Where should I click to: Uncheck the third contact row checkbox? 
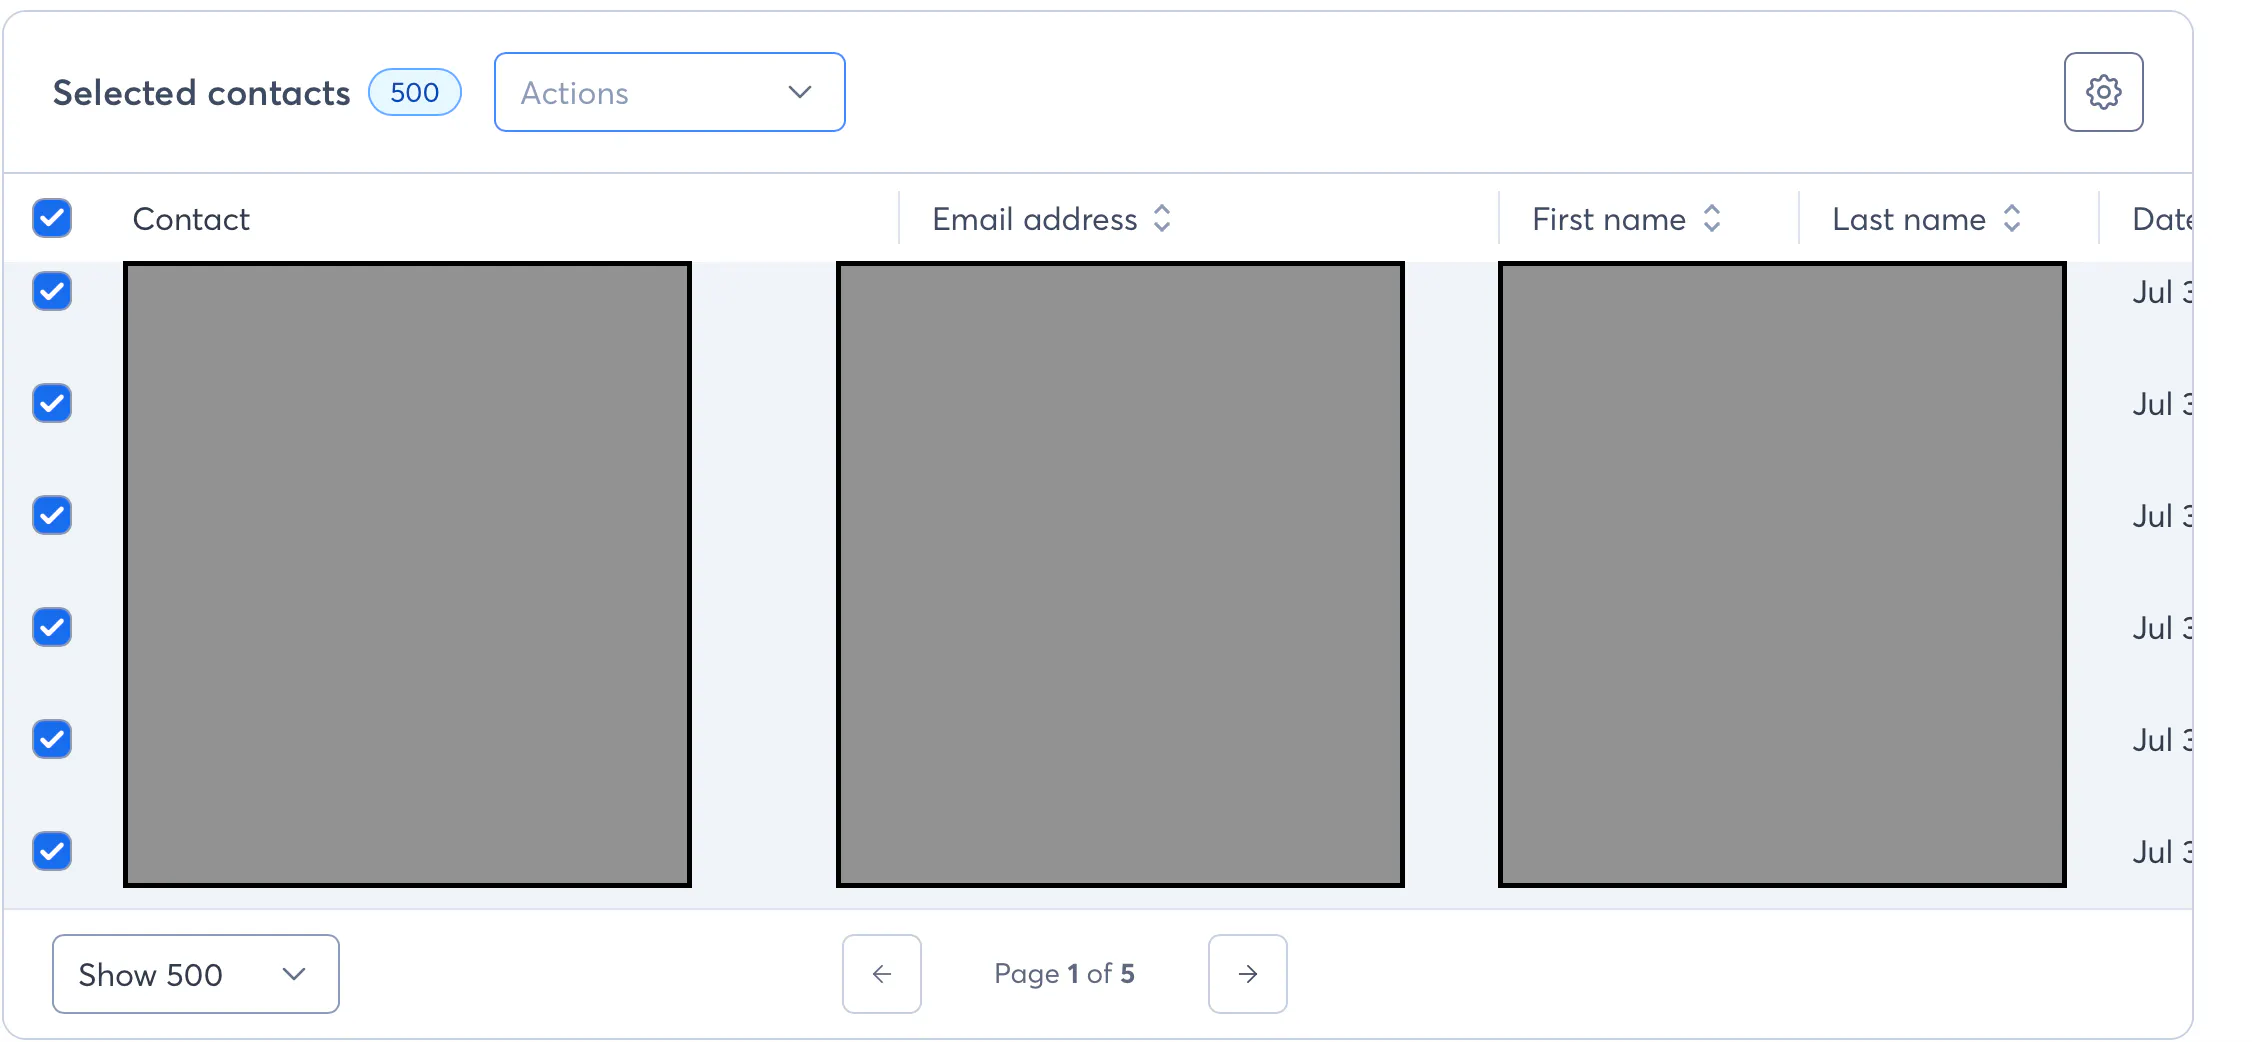pos(52,515)
